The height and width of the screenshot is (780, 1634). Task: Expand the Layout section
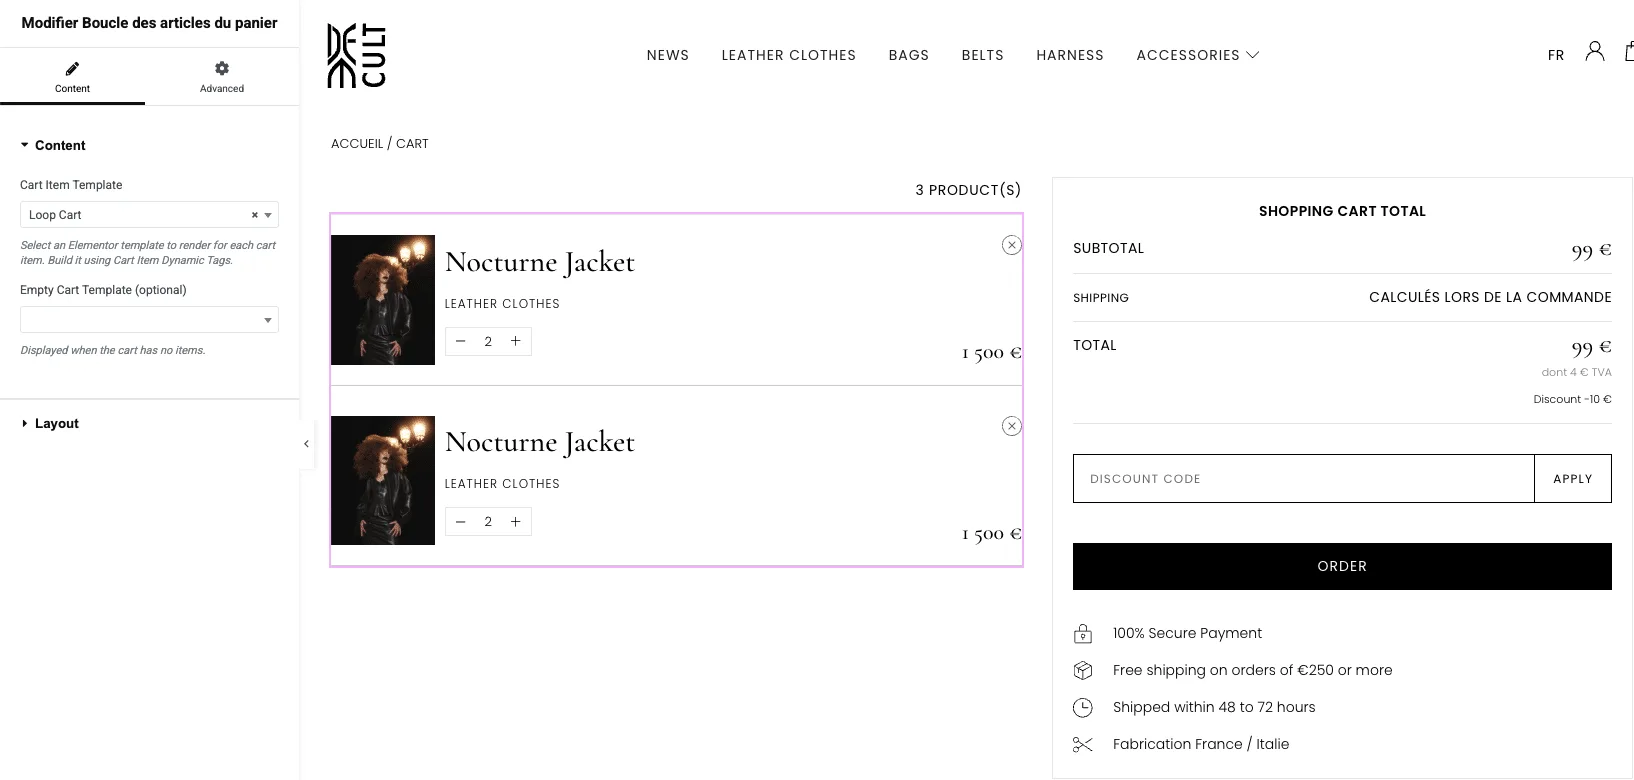[50, 423]
